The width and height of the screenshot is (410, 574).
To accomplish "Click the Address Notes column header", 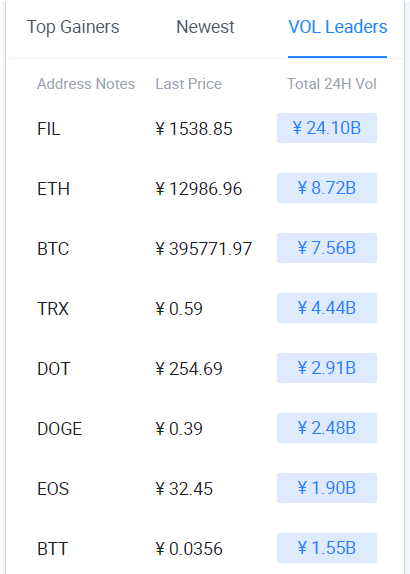I will tap(86, 84).
